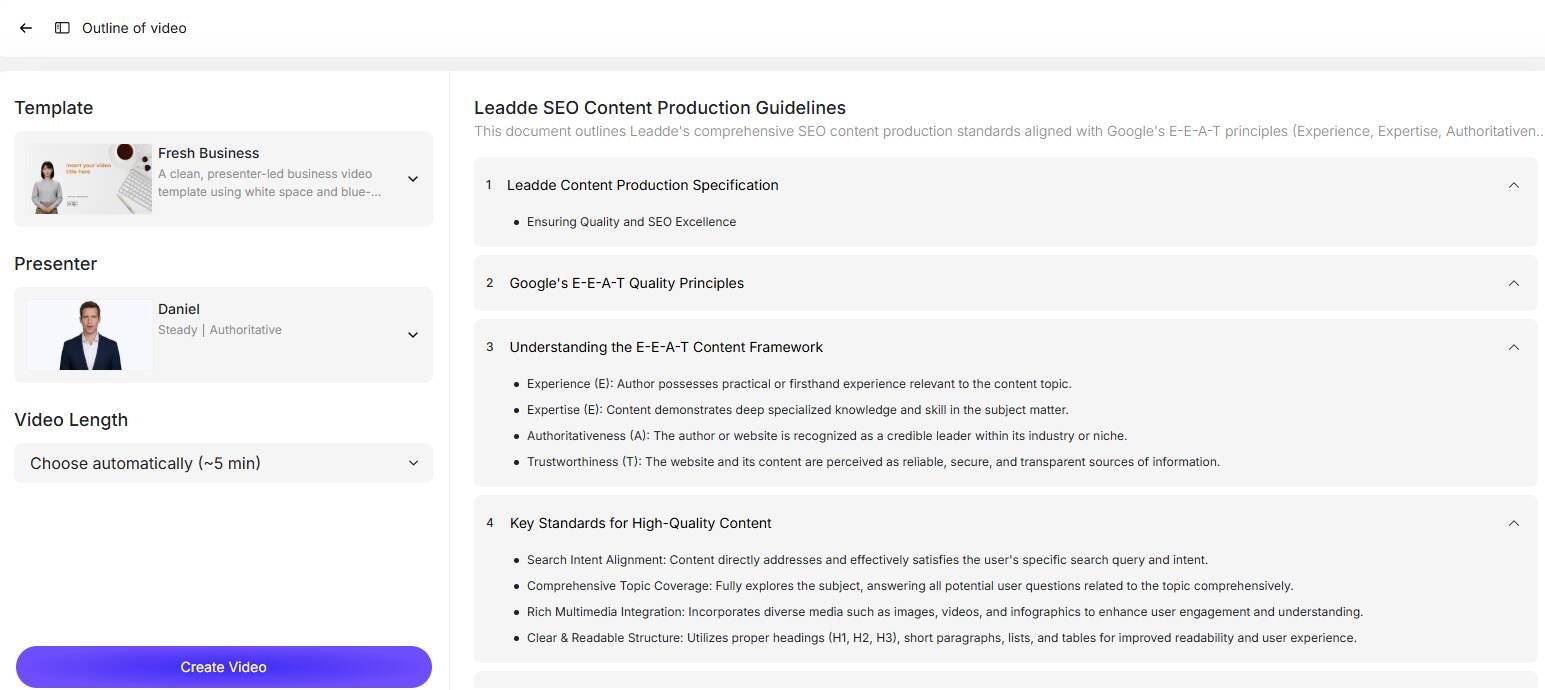Click the back arrow icon
This screenshot has height=690, width=1545.
[26, 28]
